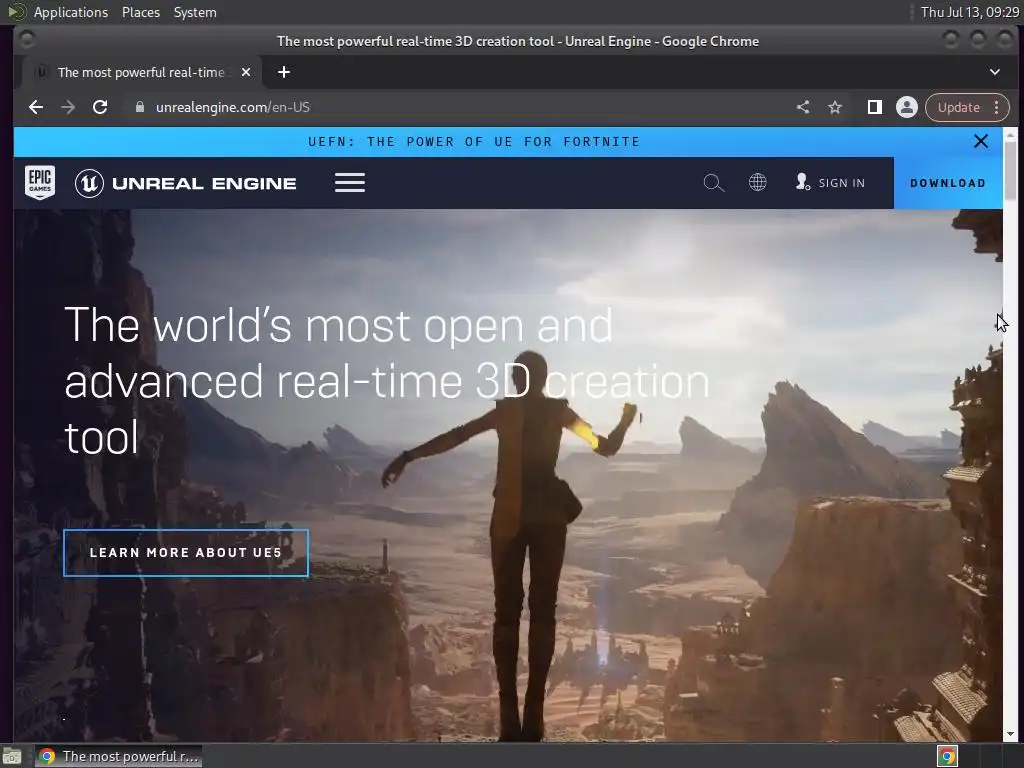The image size is (1024, 768).
Task: Open the site search magnifier
Action: [714, 183]
